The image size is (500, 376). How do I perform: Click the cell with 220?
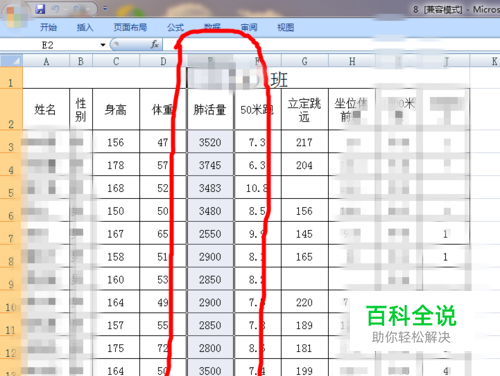[x=305, y=302]
